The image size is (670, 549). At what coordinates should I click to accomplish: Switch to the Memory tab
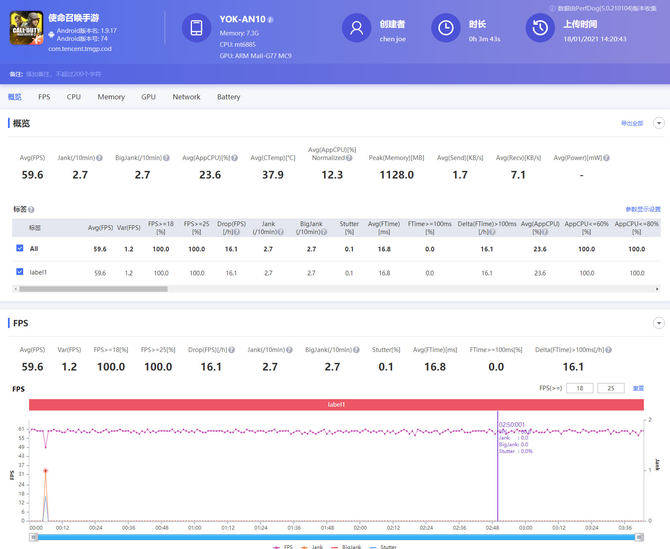point(111,97)
